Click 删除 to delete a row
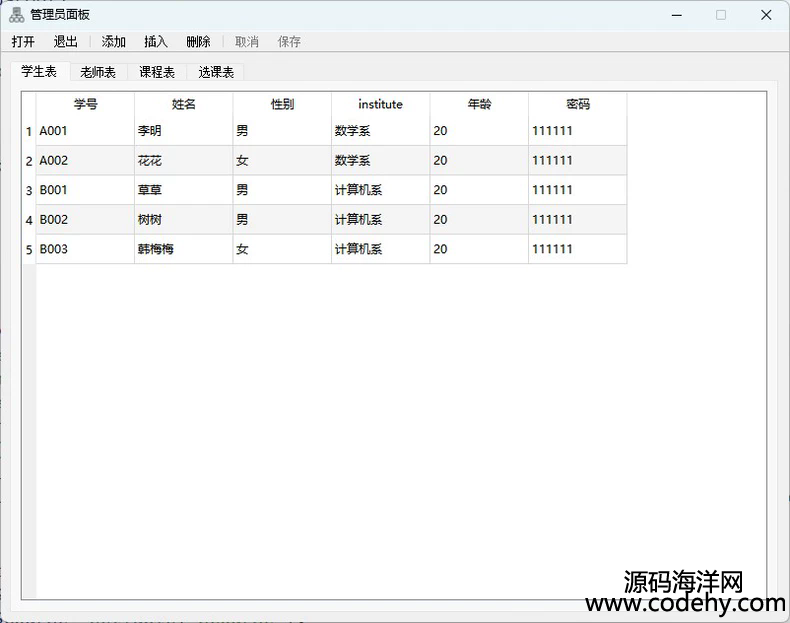The width and height of the screenshot is (790, 623). (198, 42)
